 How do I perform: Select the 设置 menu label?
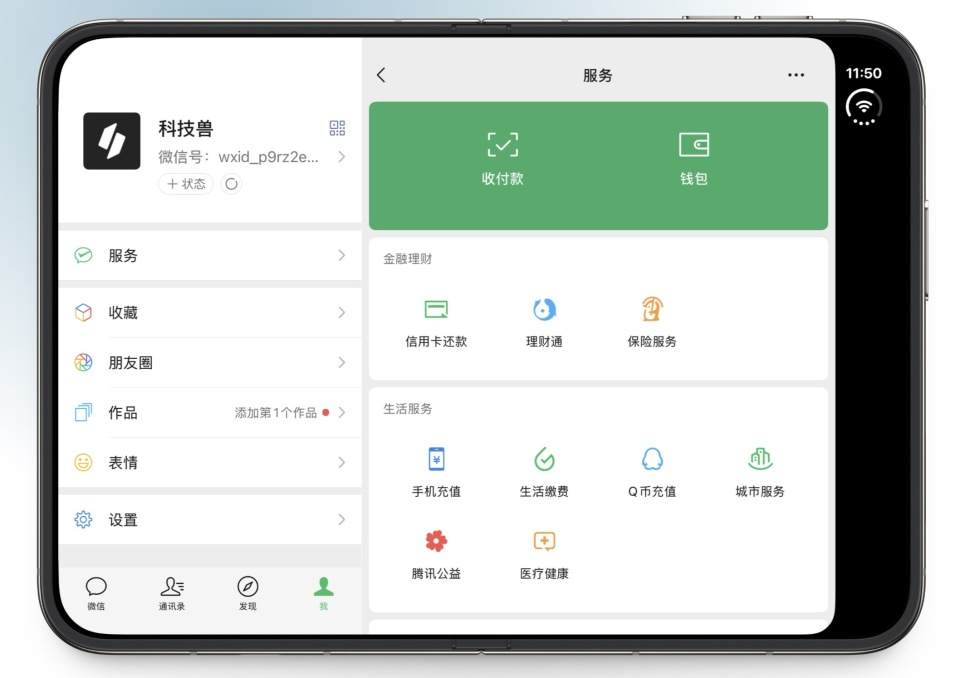(123, 520)
